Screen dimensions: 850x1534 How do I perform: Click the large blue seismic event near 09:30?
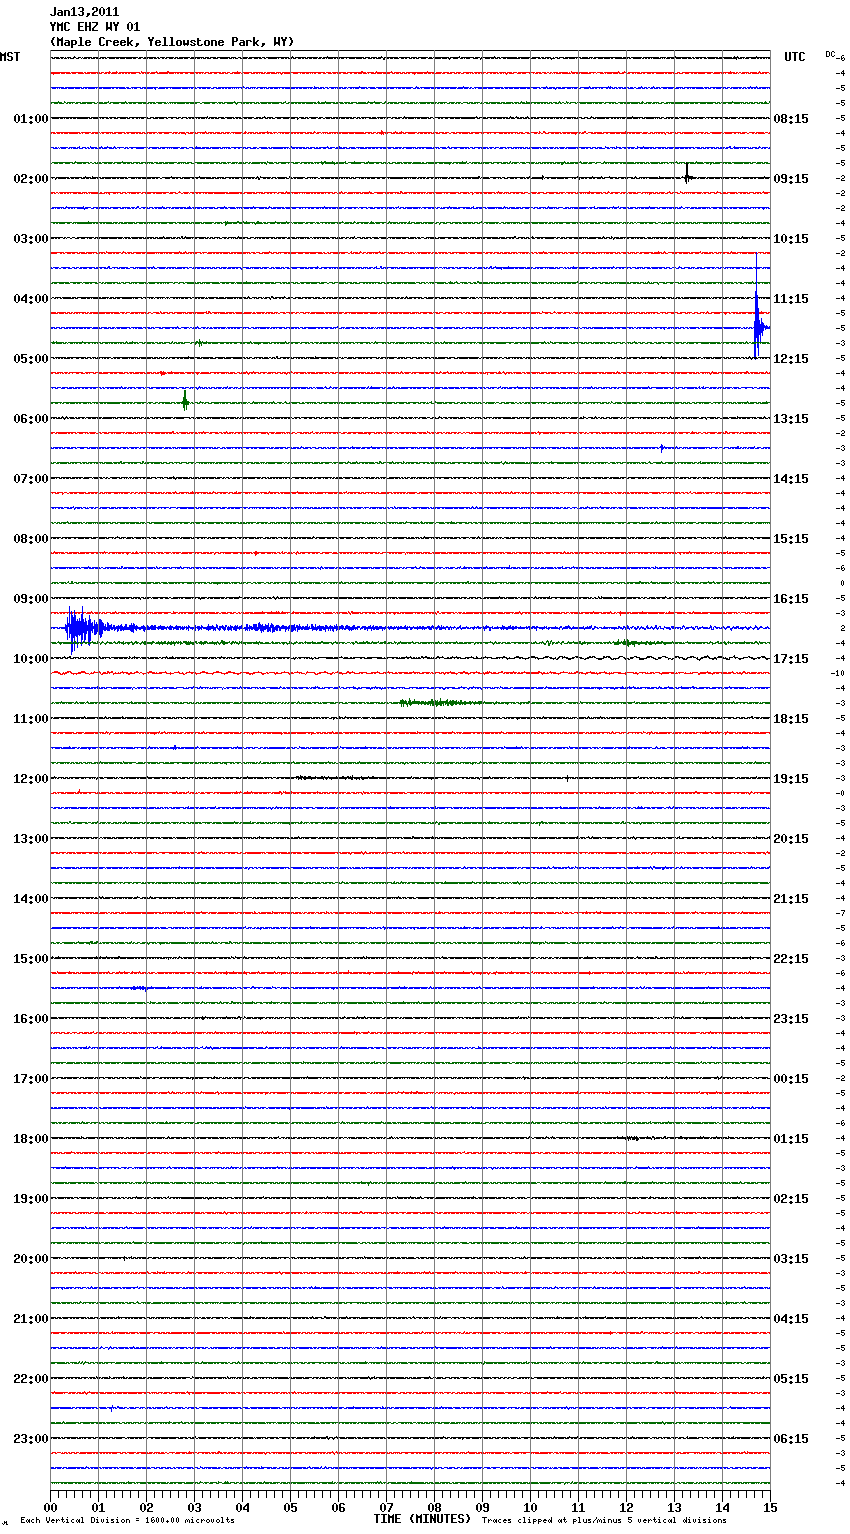84,629
